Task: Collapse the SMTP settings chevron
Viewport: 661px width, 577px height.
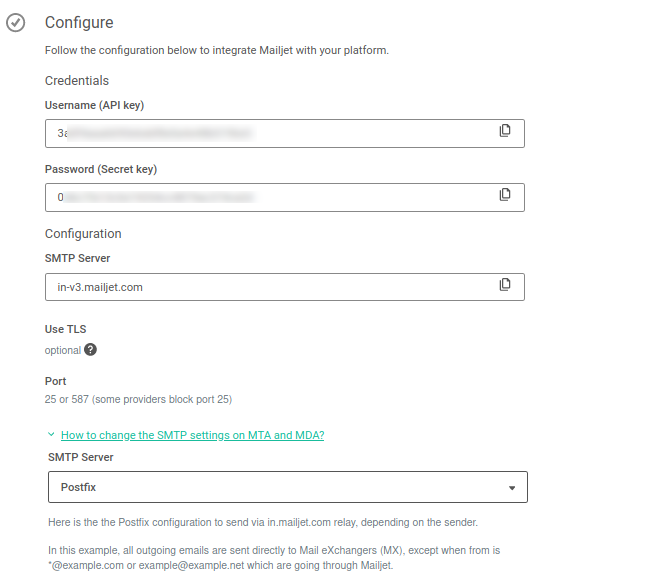Action: pos(51,435)
